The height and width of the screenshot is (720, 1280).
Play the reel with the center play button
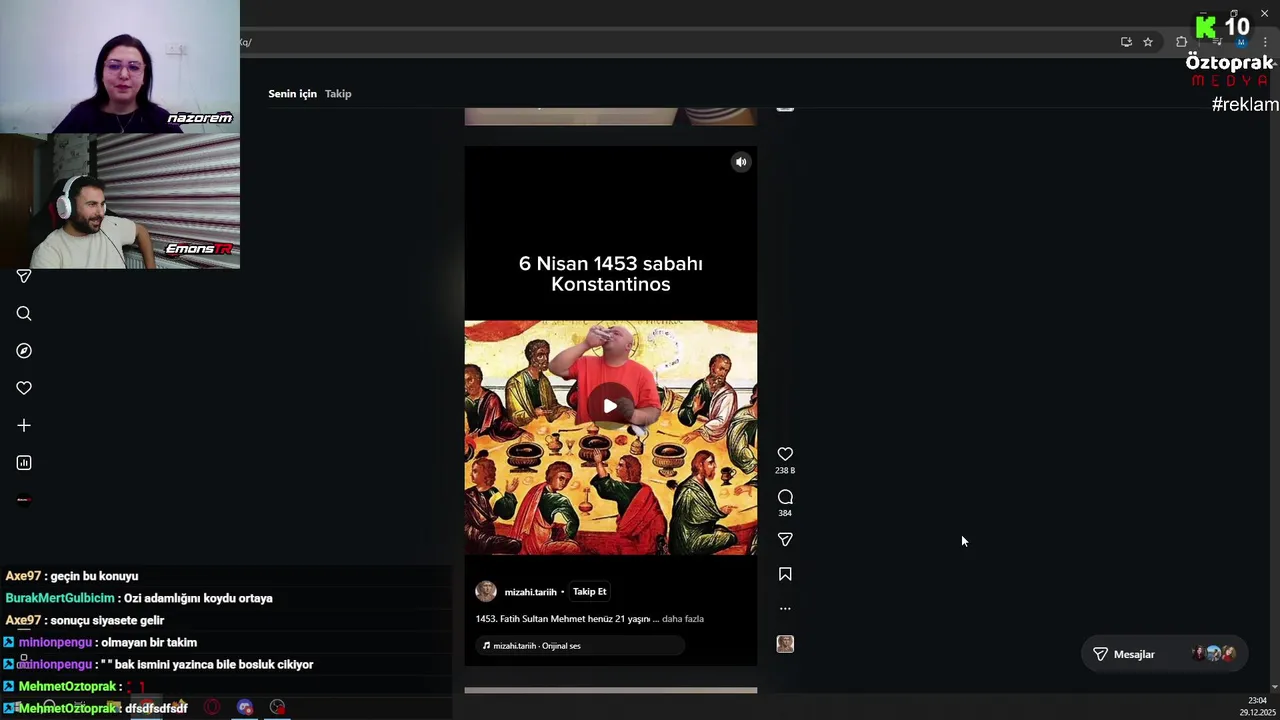(610, 406)
